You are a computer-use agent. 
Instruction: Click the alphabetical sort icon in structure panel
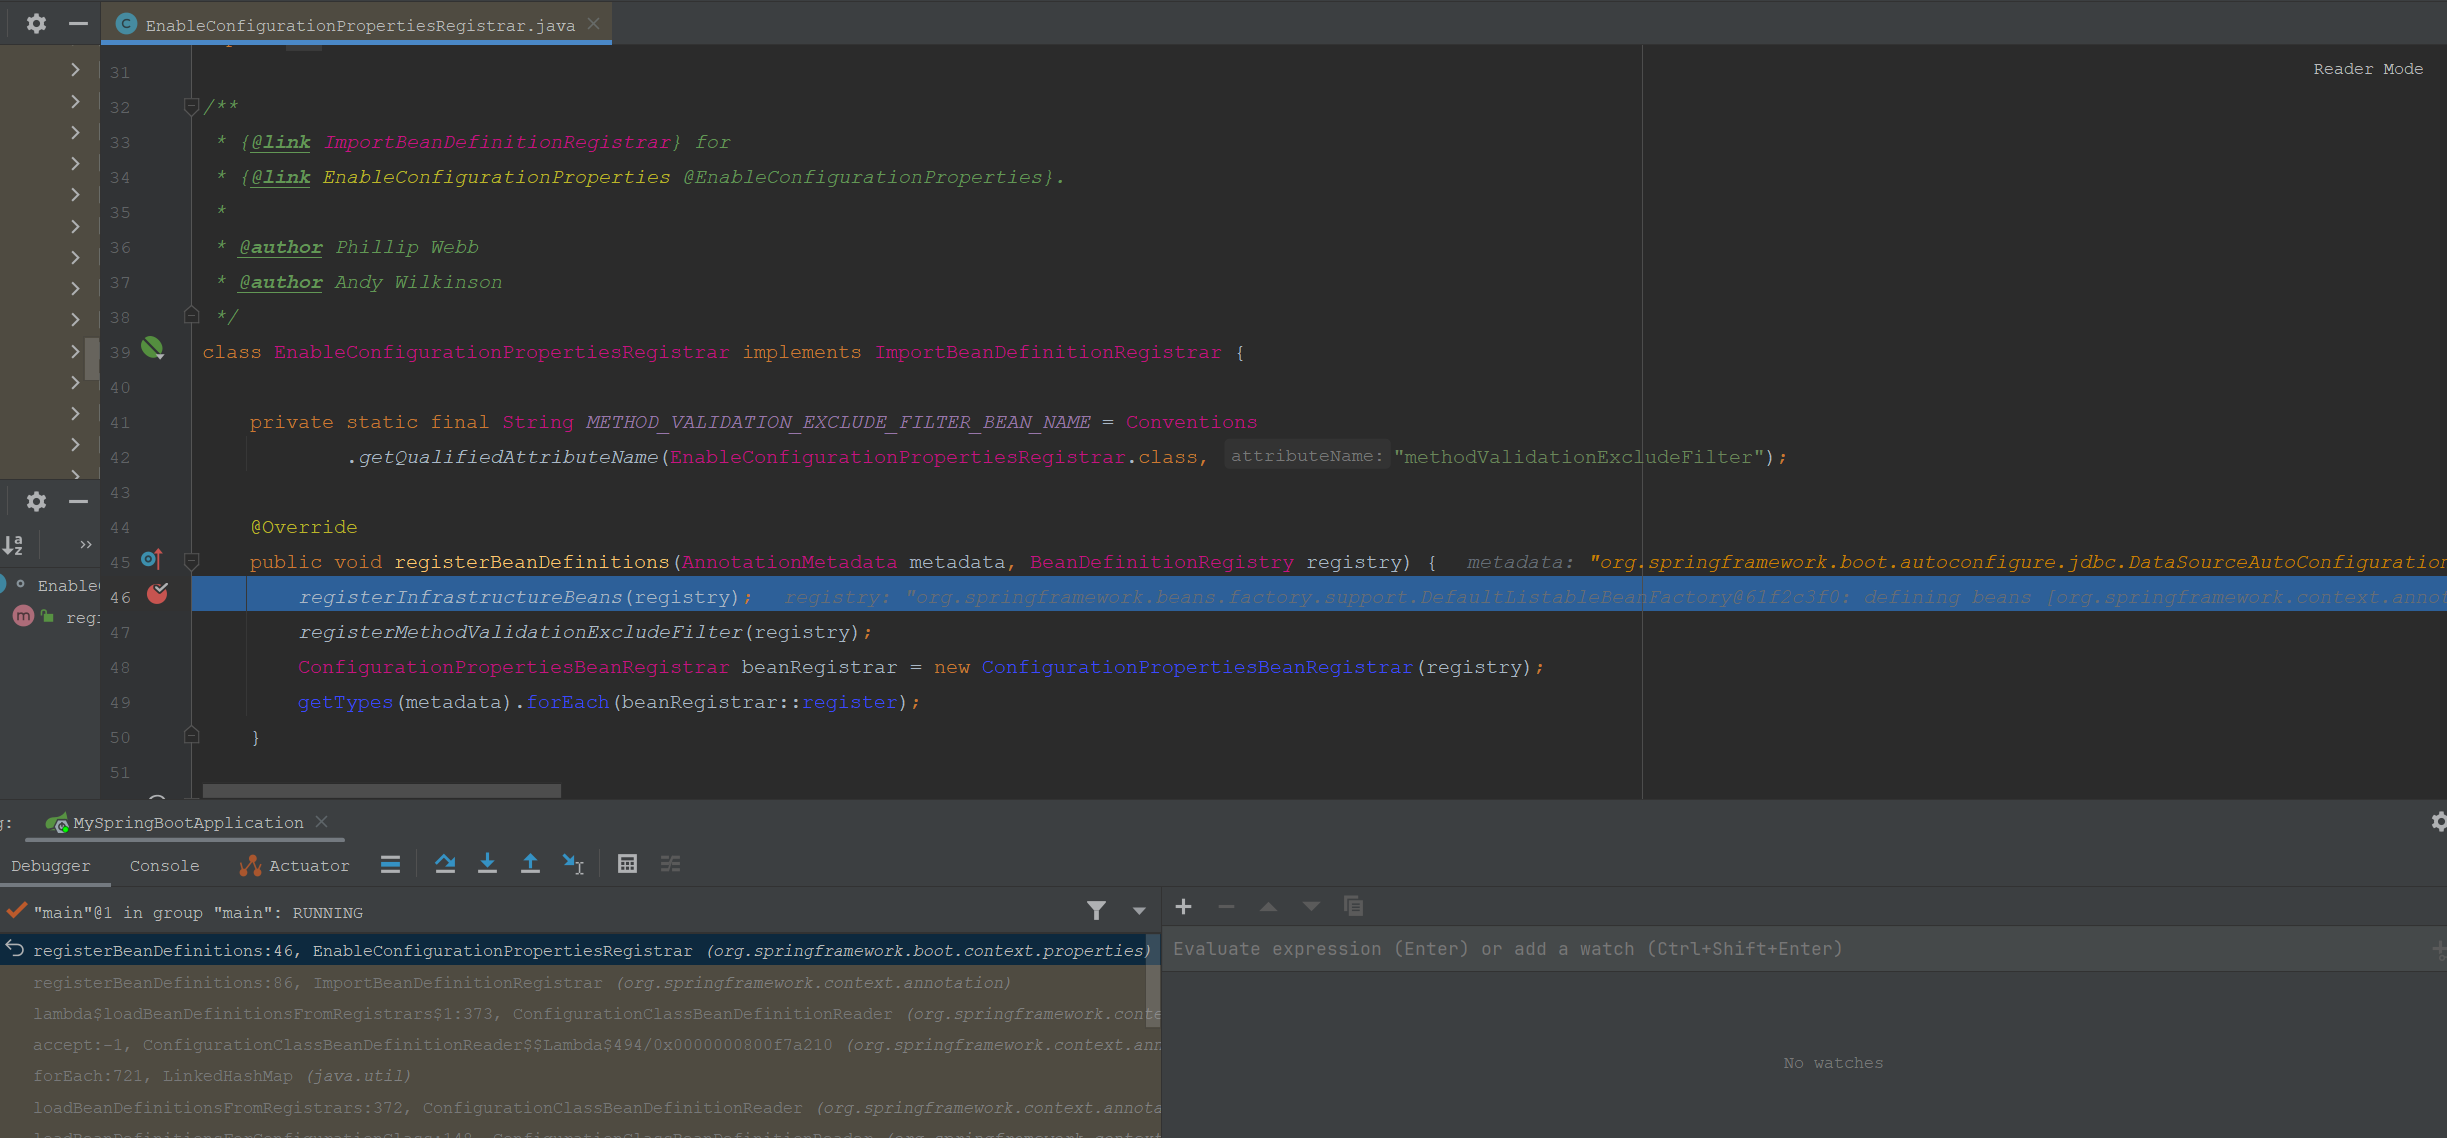14,544
